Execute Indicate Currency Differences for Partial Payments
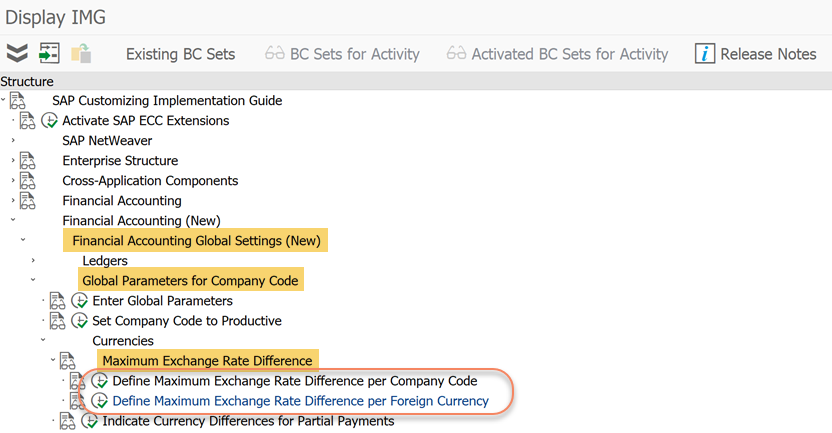This screenshot has width=832, height=433. pyautogui.click(x=90, y=421)
